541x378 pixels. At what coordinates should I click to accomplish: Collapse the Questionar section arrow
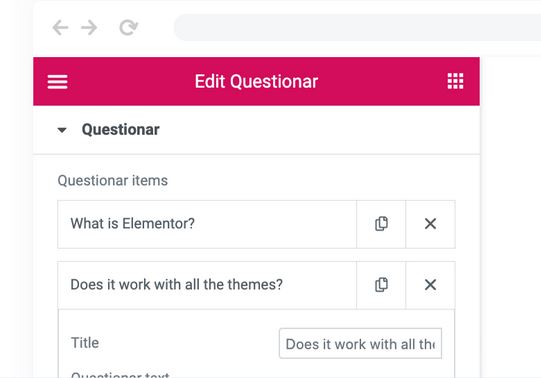coord(62,130)
